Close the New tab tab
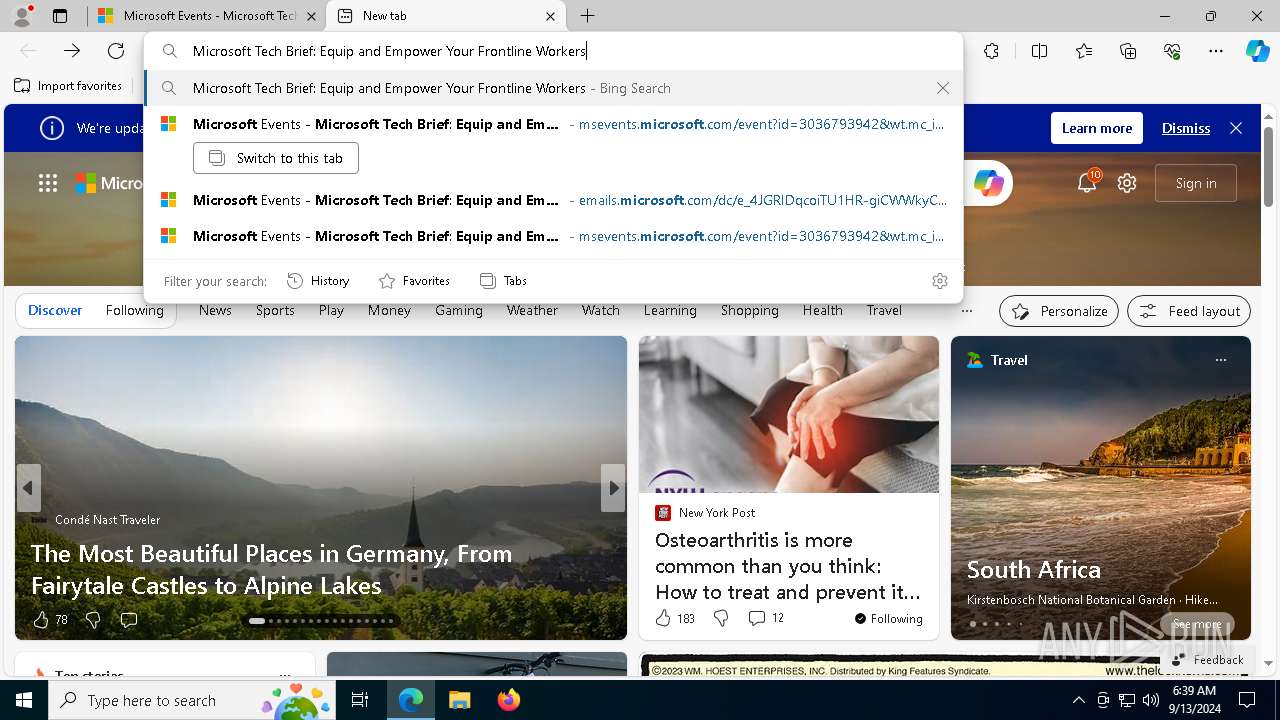Viewport: 1280px width, 720px height. (x=550, y=16)
